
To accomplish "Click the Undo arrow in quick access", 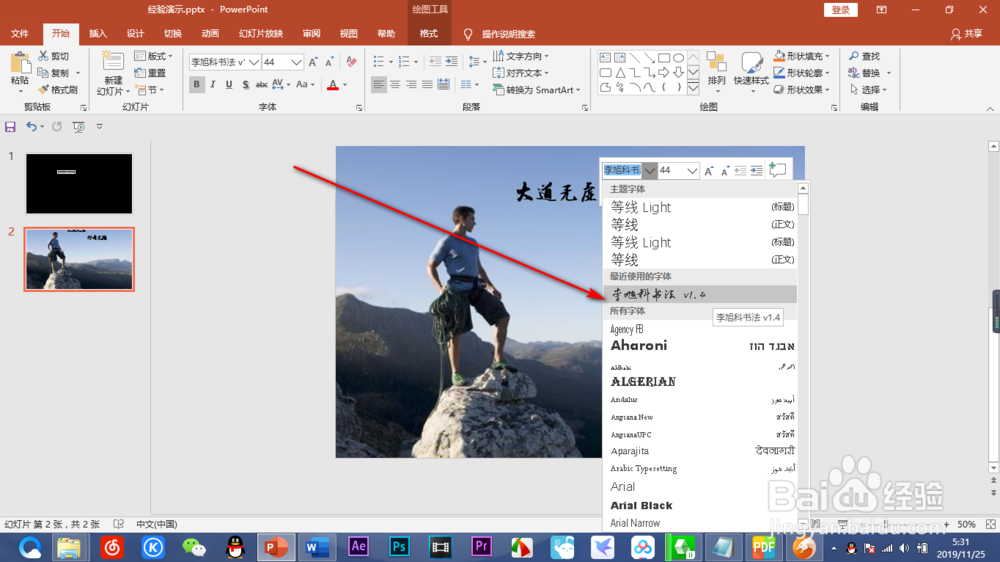I will tap(31, 127).
